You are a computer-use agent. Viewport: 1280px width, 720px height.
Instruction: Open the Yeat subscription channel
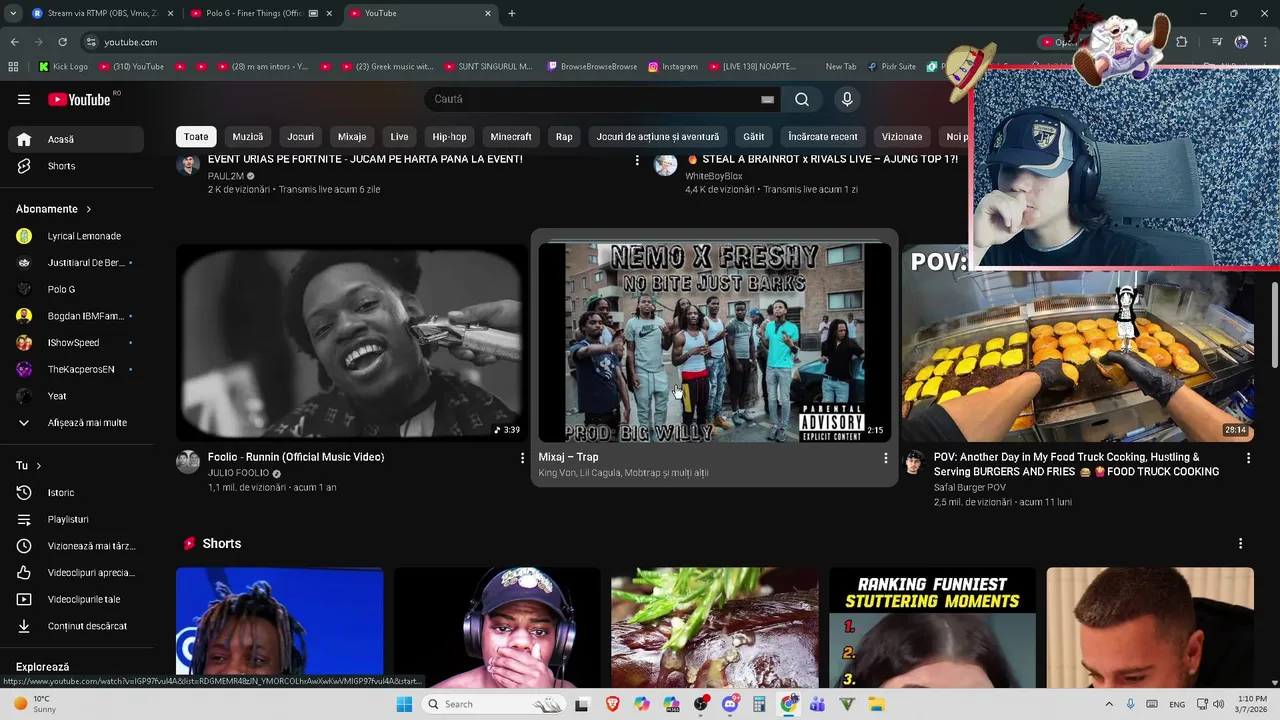click(76, 396)
